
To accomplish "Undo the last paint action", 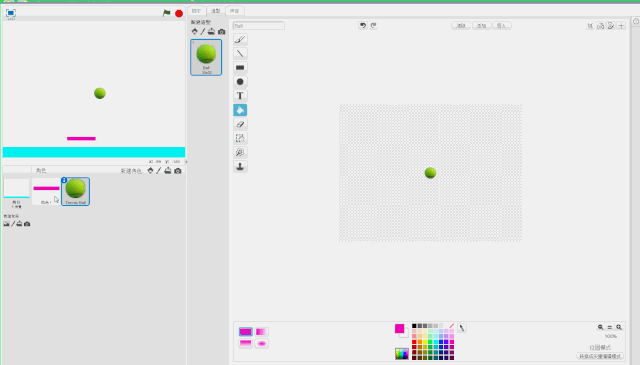I will pyautogui.click(x=362, y=25).
